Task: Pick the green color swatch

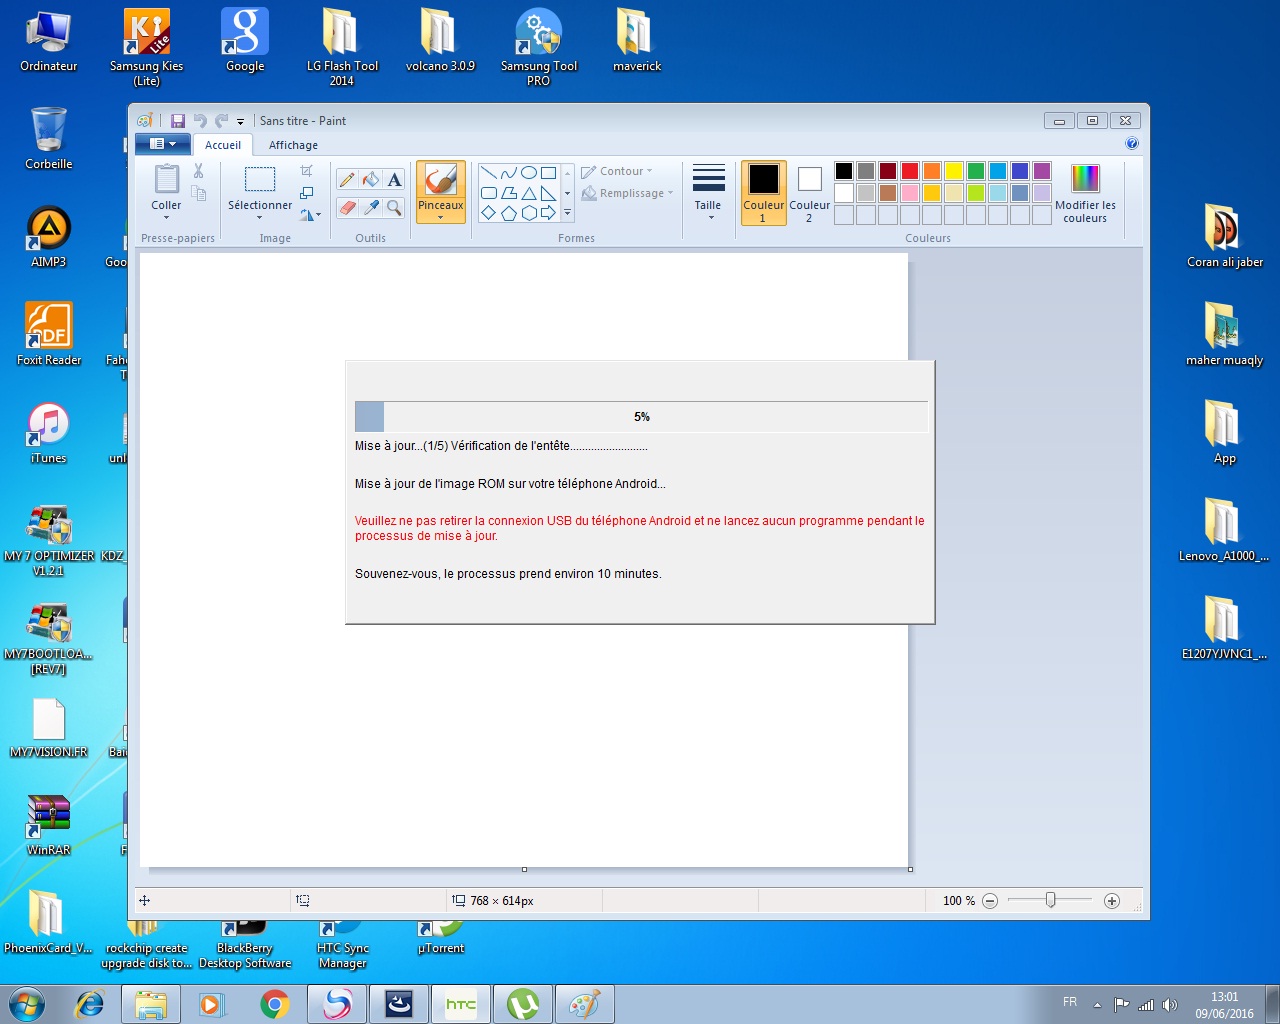Action: point(976,171)
